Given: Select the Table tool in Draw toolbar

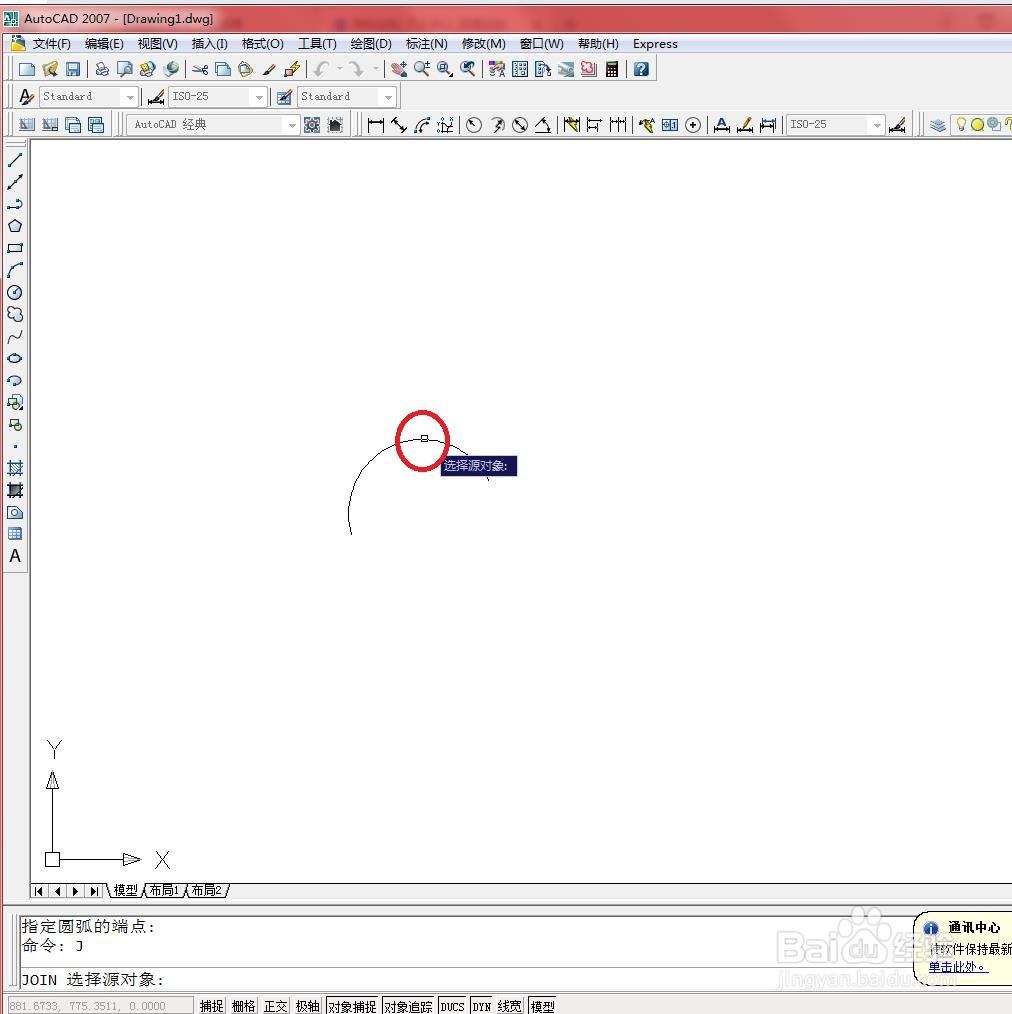Looking at the screenshot, I should [x=15, y=534].
